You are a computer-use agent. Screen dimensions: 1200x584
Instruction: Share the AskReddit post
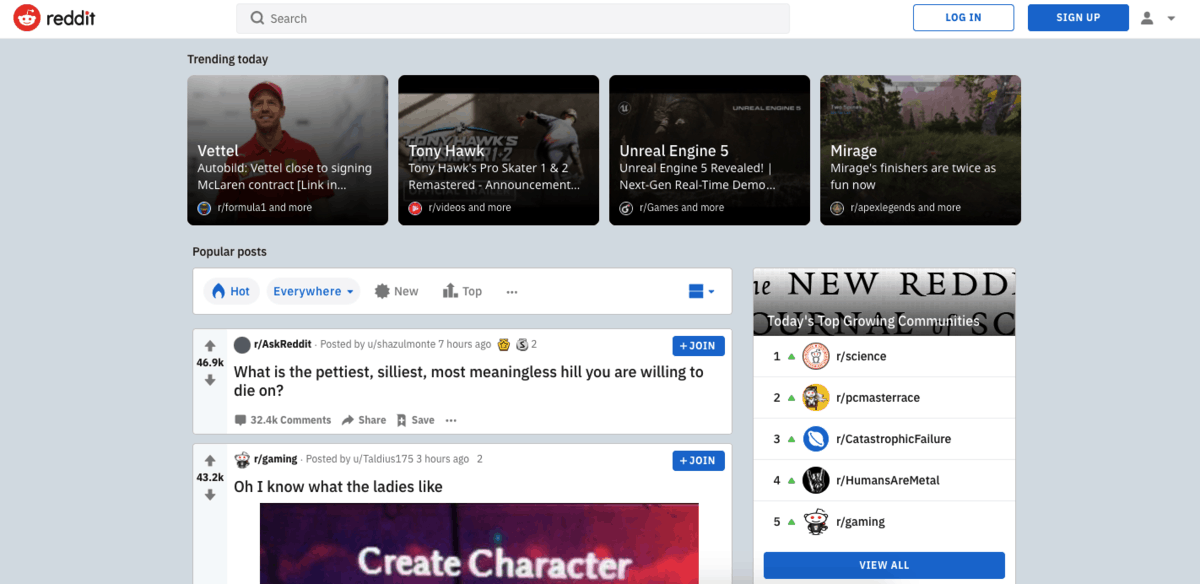[x=364, y=420]
